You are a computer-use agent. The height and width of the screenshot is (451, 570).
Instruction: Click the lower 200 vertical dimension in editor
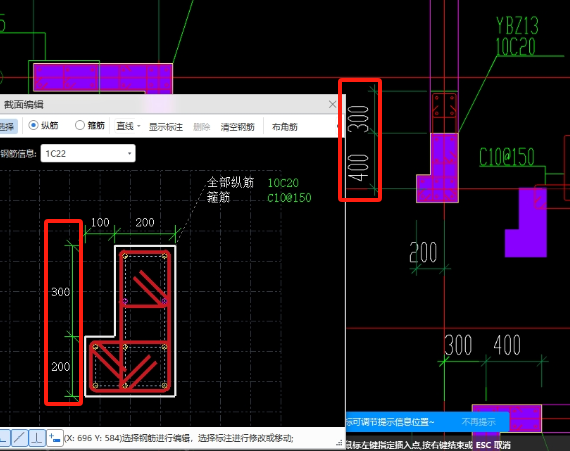pyautogui.click(x=60, y=366)
